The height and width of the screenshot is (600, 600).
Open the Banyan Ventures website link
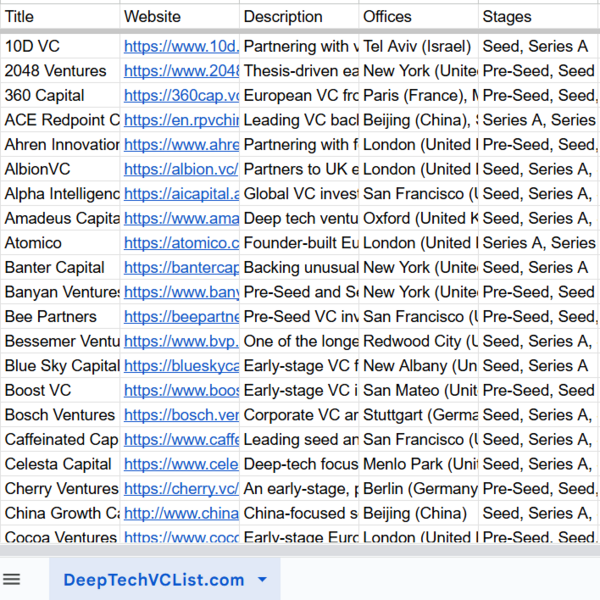[181, 292]
